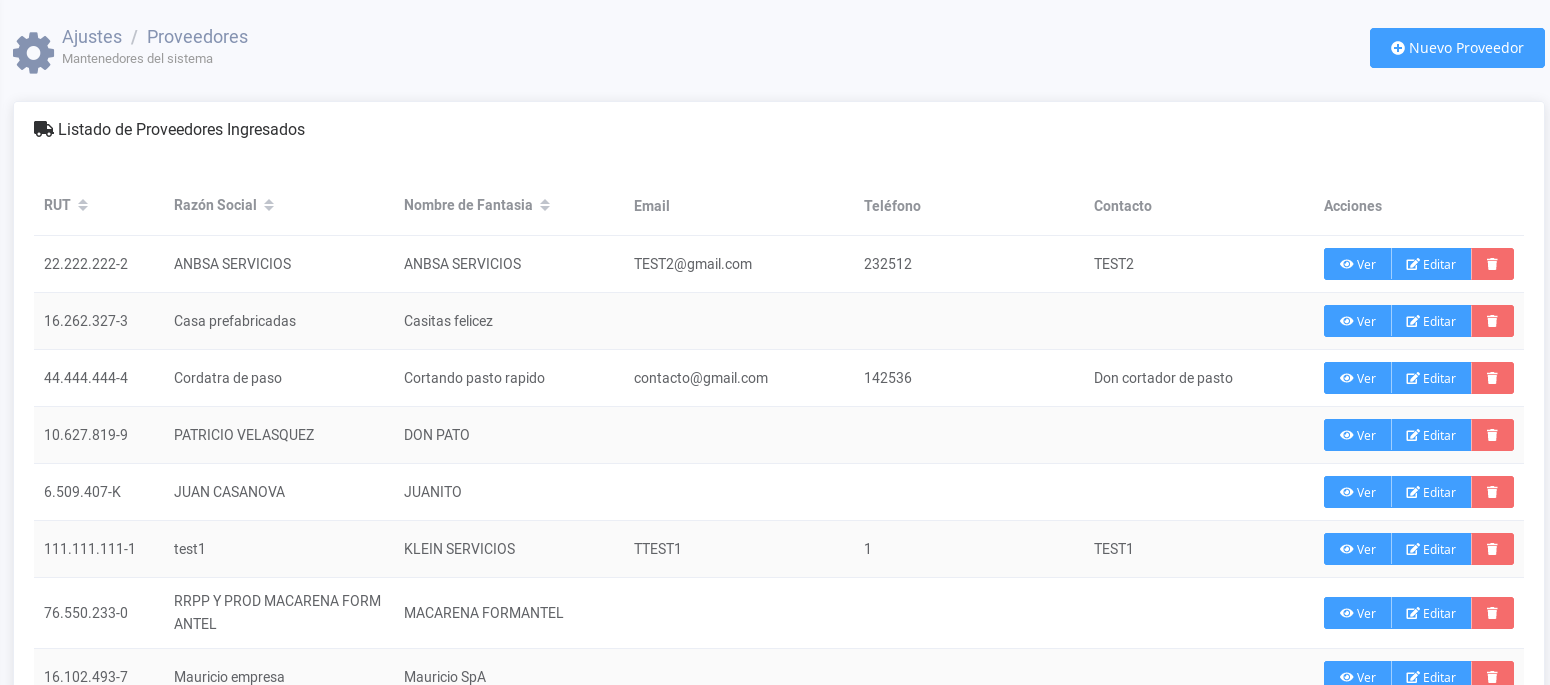Image resolution: width=1550 pixels, height=685 pixels.
Task: Click trash icon for JUAN CASANOVA
Action: point(1492,492)
